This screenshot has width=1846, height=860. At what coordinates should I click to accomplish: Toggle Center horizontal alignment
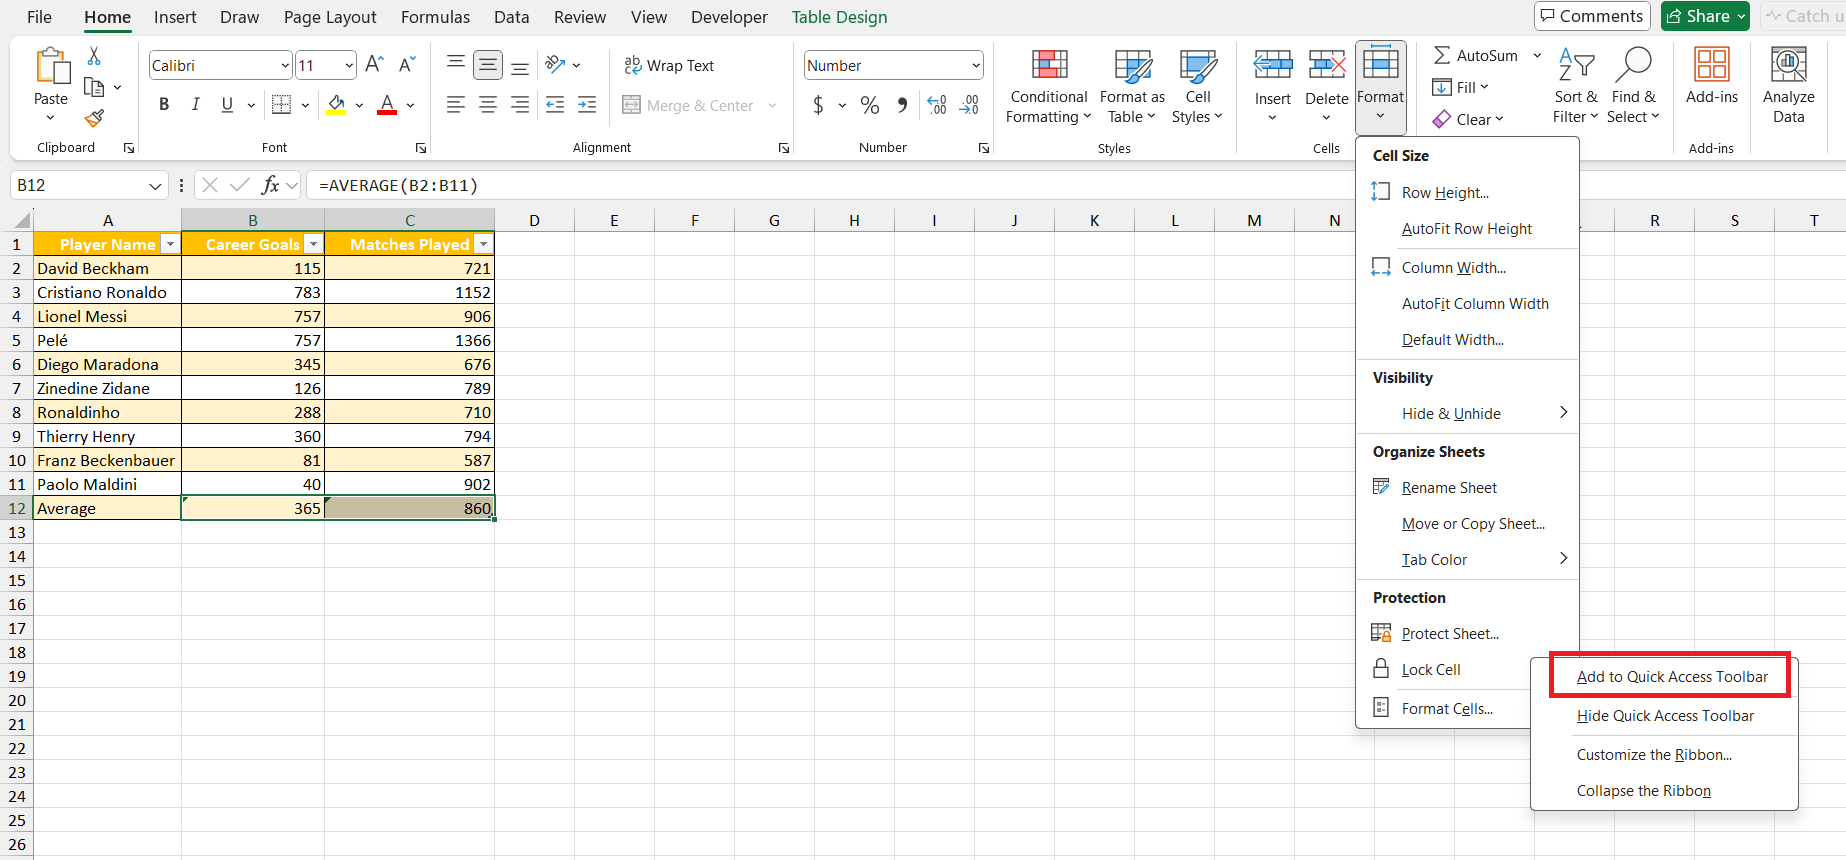[488, 105]
